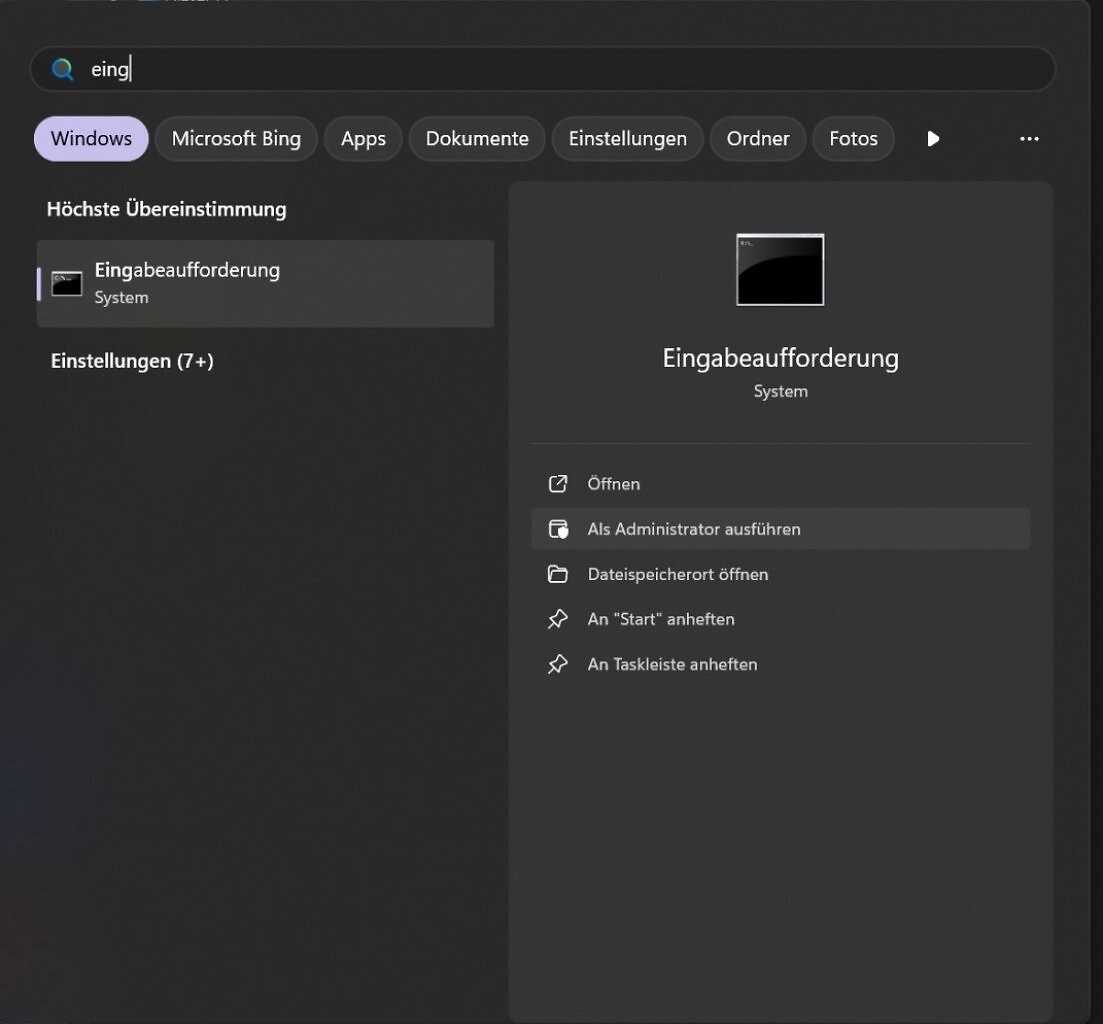Screen dimensions: 1103x1024
Task: Click the System label under the preview title
Action: click(x=780, y=391)
